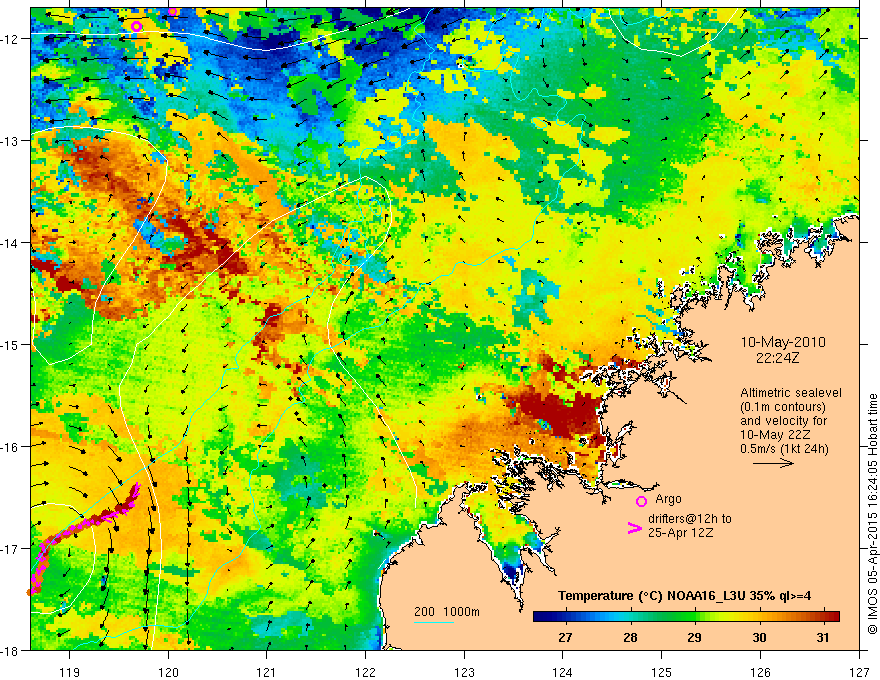Click latitude axis label -14
Image resolution: width=880 pixels, height=680 pixels.
(11, 242)
